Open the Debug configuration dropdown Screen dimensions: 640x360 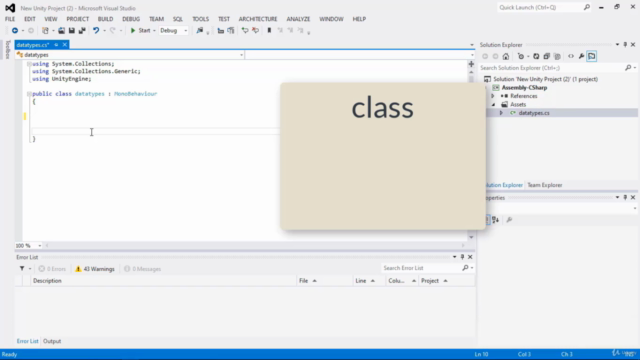(173, 31)
